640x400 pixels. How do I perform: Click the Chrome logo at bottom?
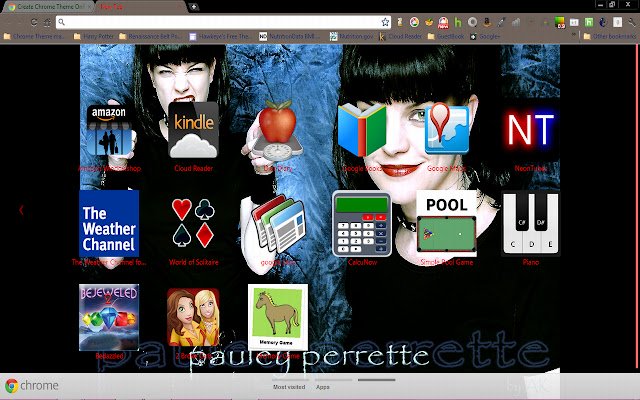[x=31, y=385]
